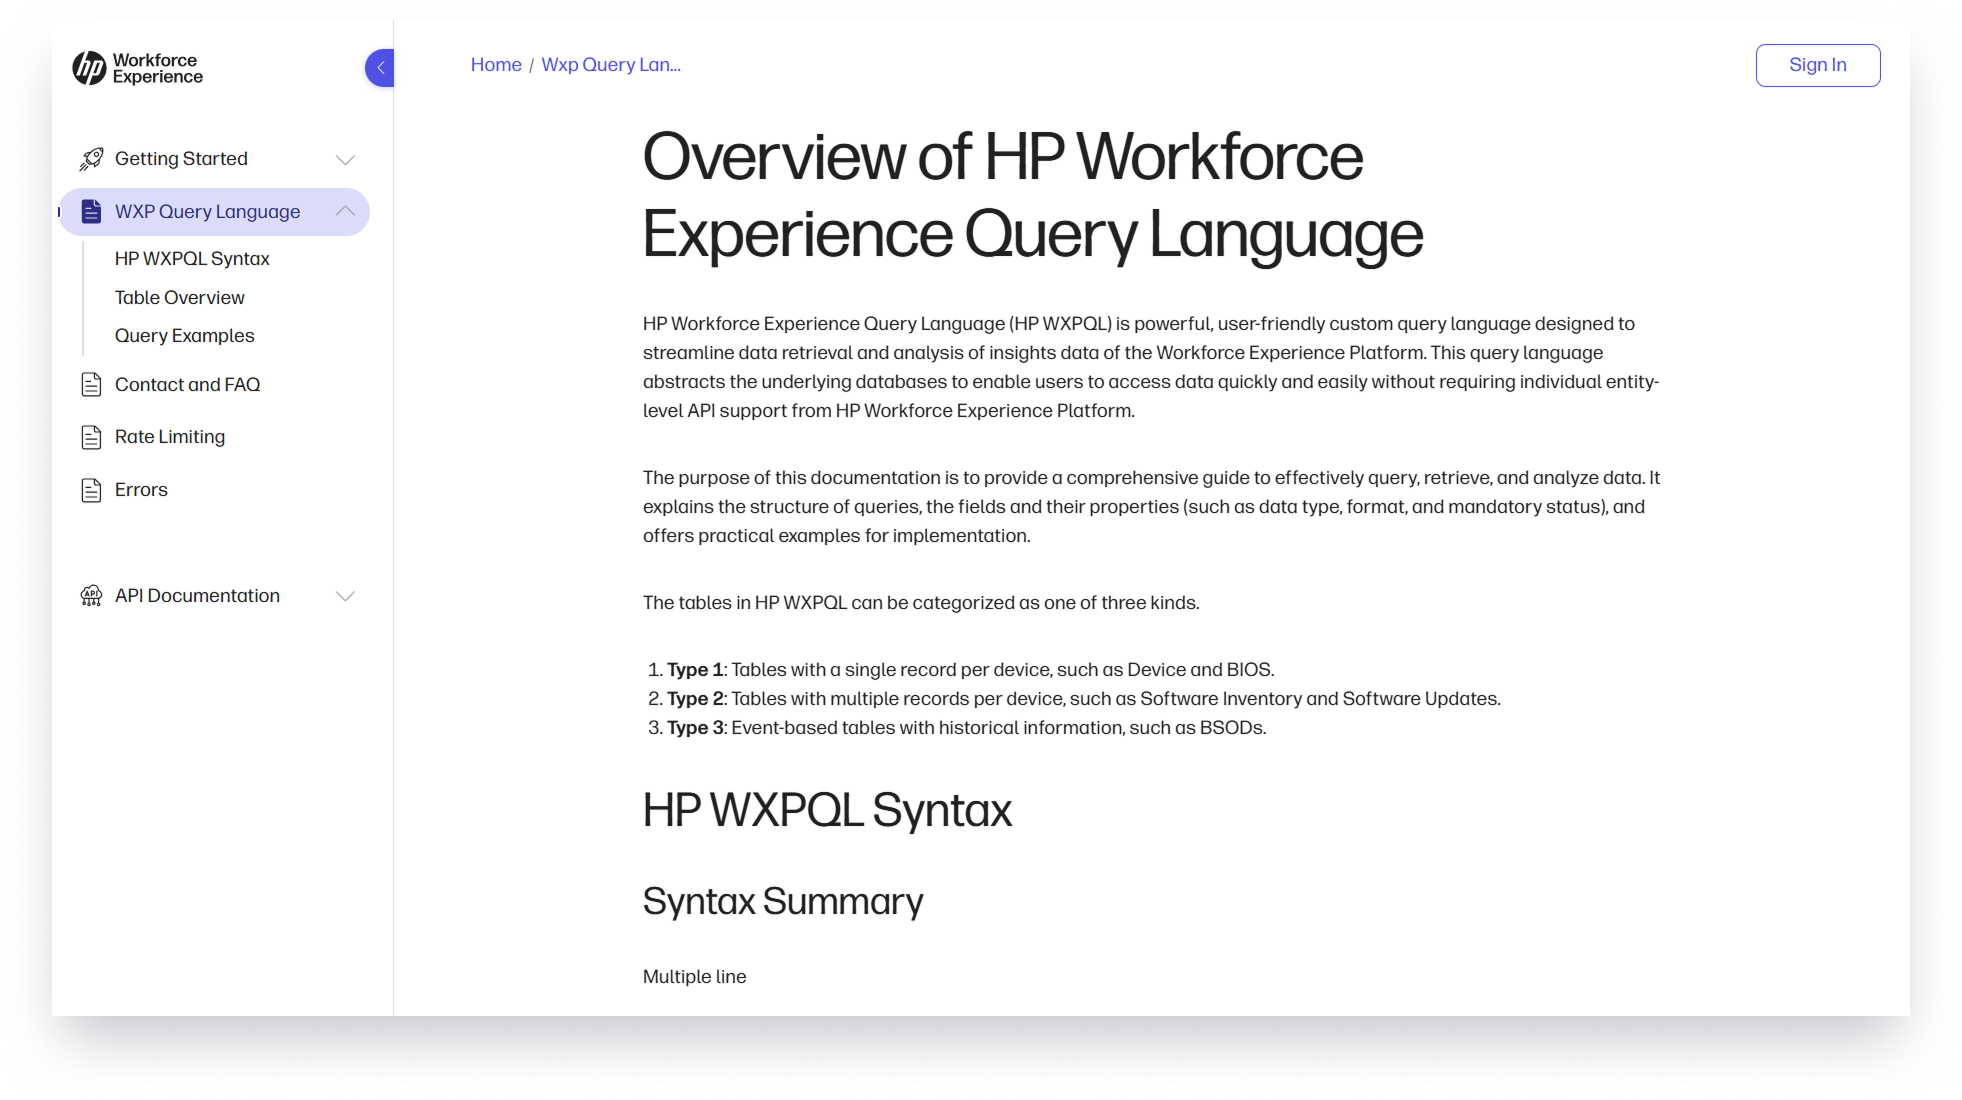Click the Wxp Query Lan... breadcrumb link
Viewport: 1962px width, 1100px height.
(x=610, y=65)
